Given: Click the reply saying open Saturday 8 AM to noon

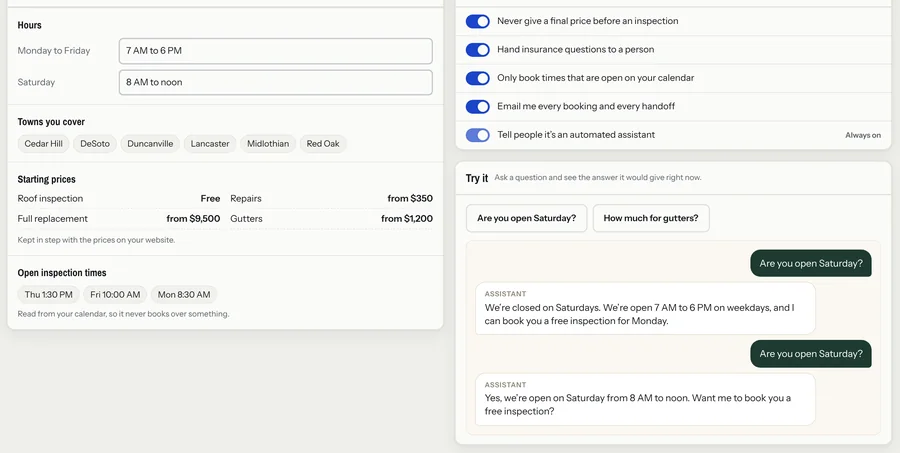Looking at the screenshot, I should point(645,400).
